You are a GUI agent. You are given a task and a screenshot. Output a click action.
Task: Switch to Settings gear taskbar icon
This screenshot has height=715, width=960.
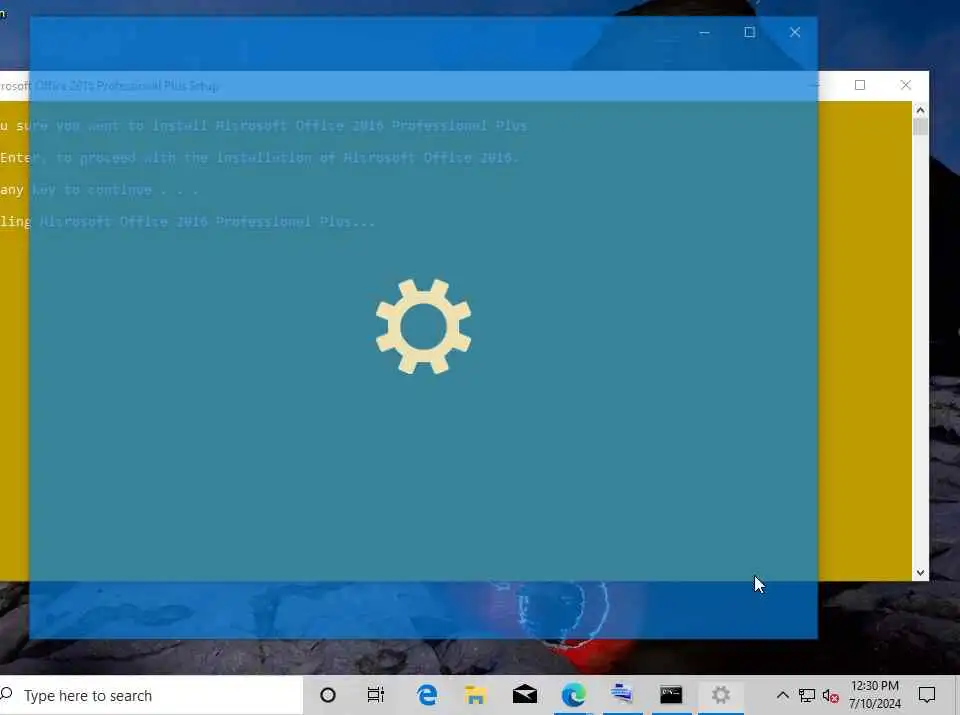(721, 695)
